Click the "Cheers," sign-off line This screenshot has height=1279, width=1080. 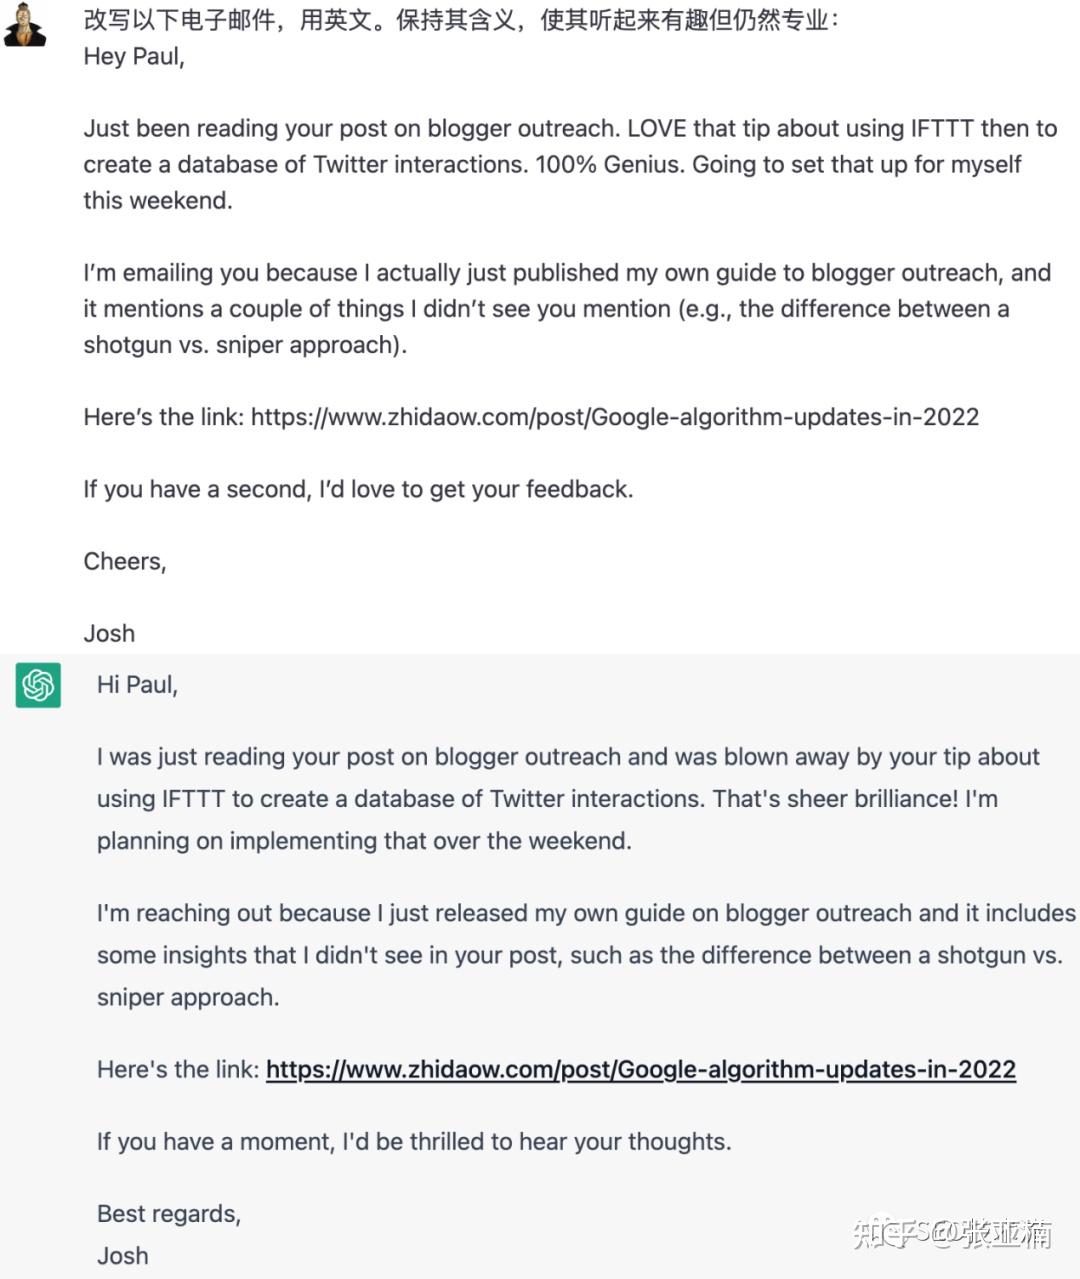(x=125, y=561)
